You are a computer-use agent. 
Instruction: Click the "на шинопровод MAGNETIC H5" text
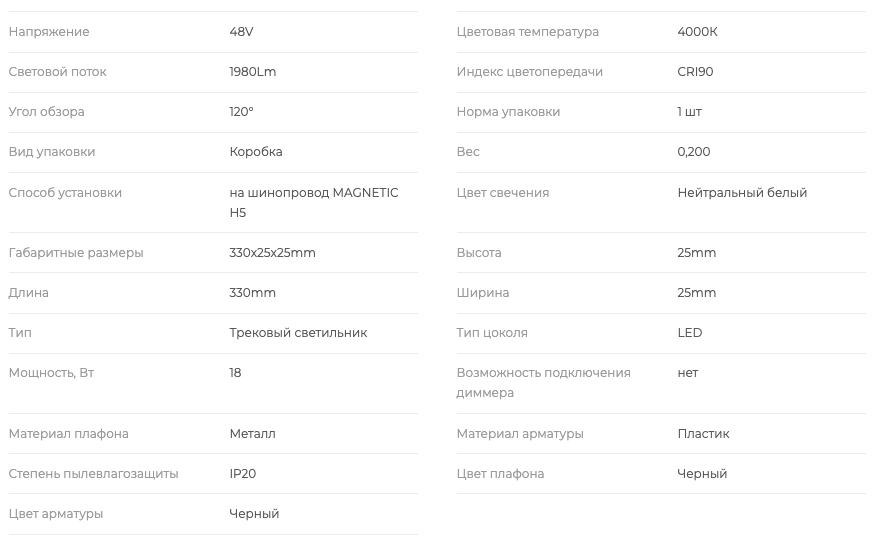pyautogui.click(x=313, y=202)
